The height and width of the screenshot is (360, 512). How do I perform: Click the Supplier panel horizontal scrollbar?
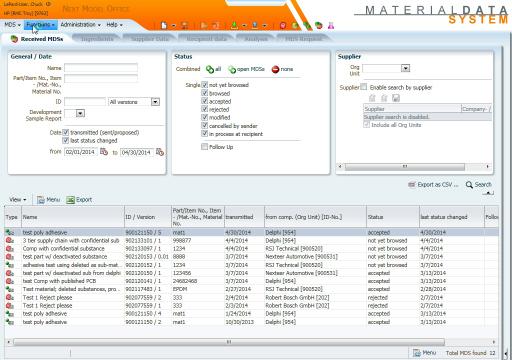pos(405,166)
